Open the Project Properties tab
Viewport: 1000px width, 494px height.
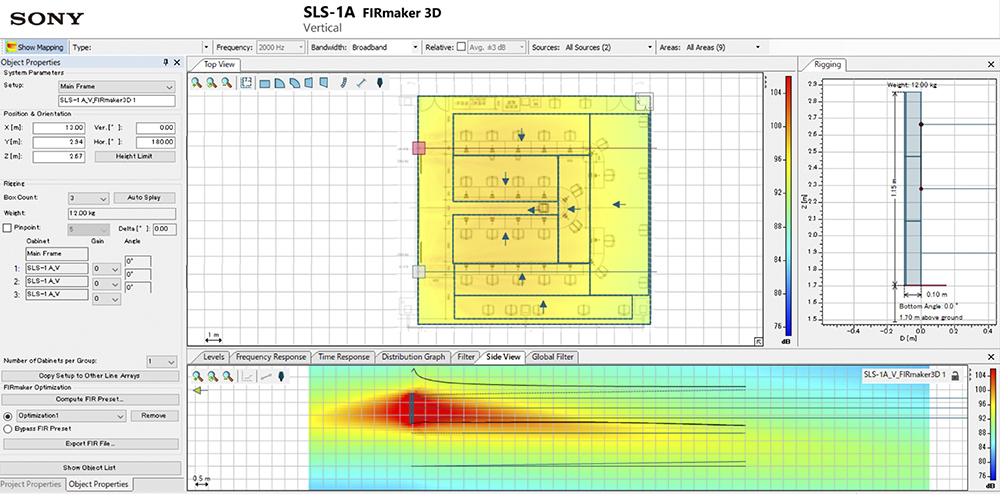[32, 485]
